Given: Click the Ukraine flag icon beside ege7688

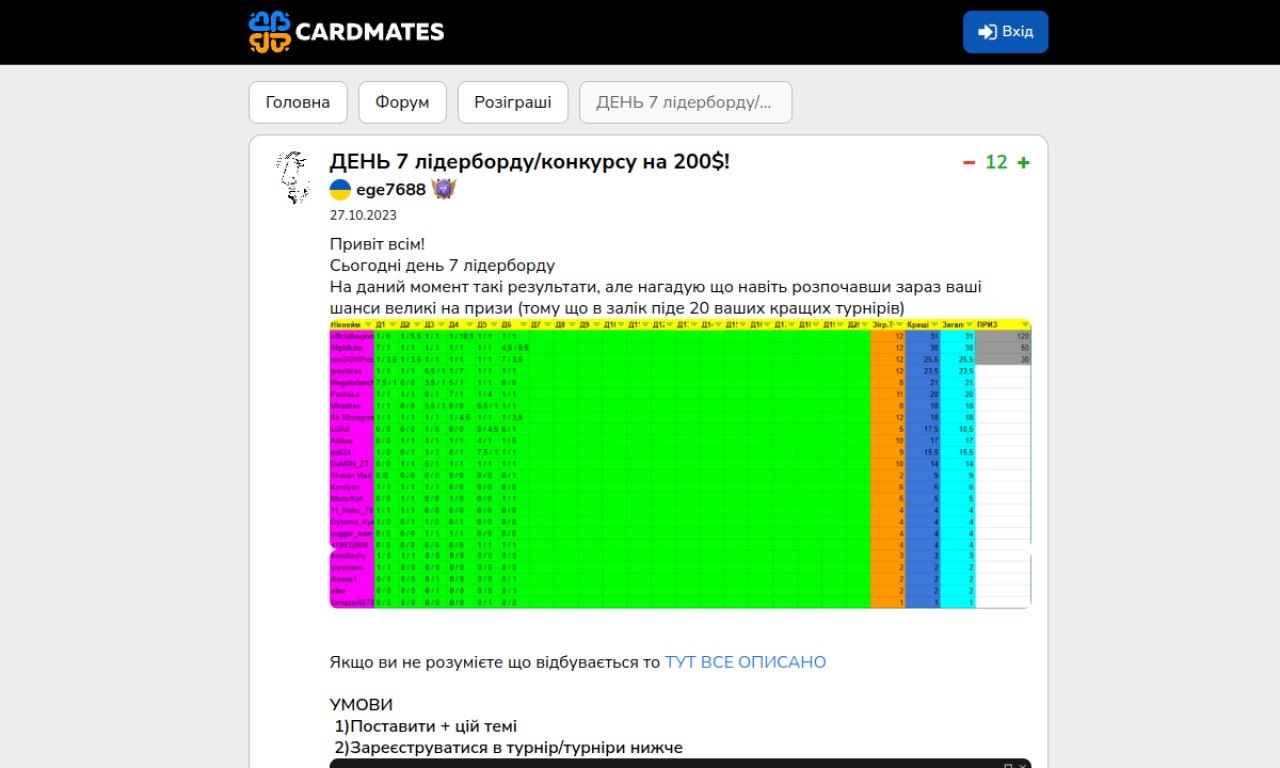Looking at the screenshot, I should (340, 190).
